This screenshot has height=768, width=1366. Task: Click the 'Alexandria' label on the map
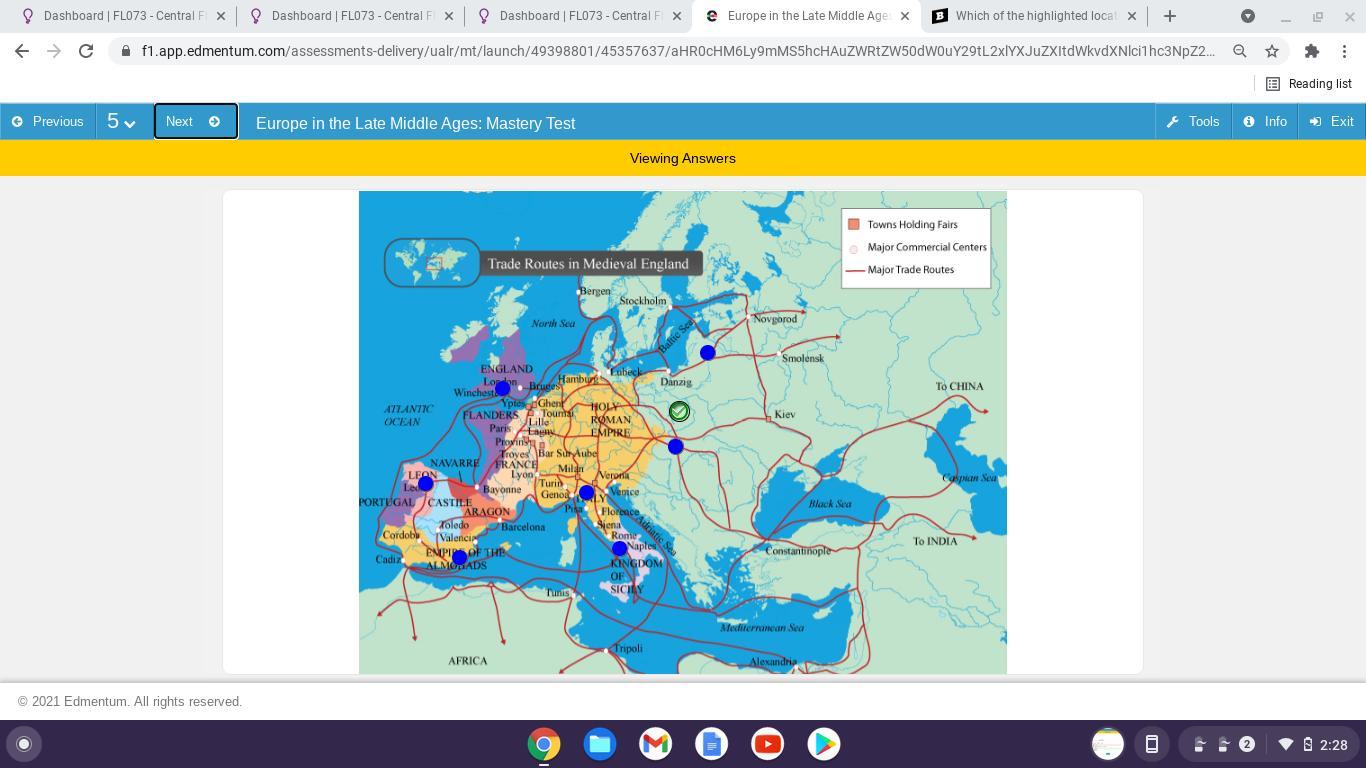tap(773, 662)
